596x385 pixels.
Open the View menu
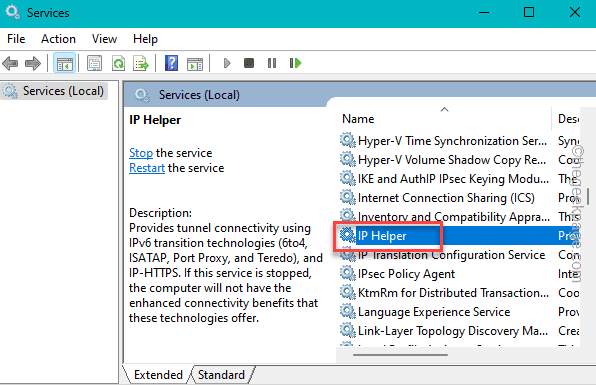coord(104,39)
